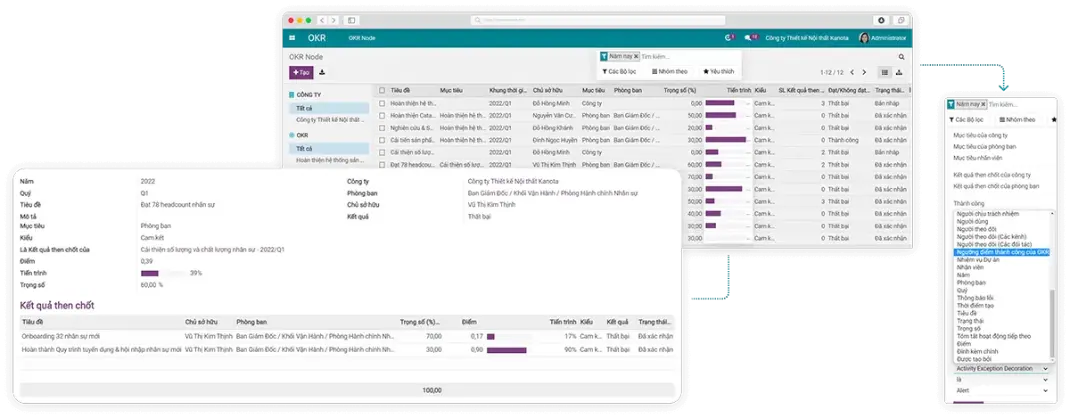The height and width of the screenshot is (418, 1070).
Task: Open the OKR Node menu item
Action: coord(361,38)
